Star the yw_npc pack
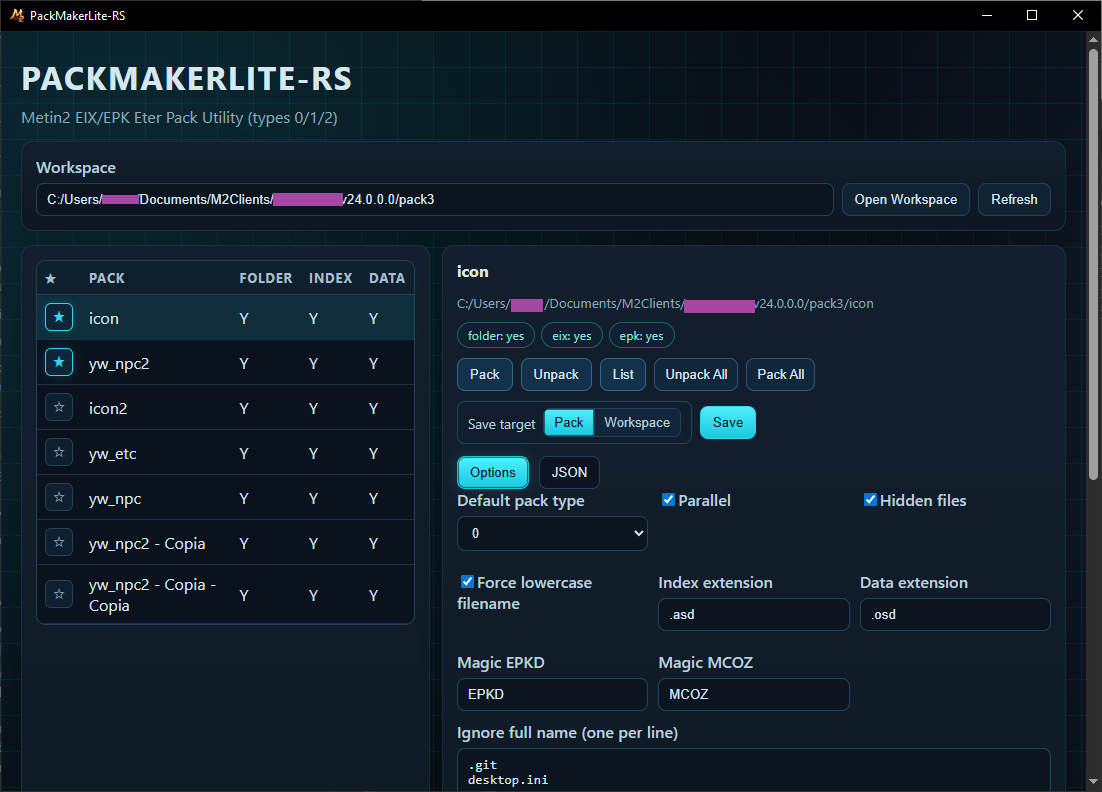Viewport: 1102px width, 792px height. click(x=58, y=497)
